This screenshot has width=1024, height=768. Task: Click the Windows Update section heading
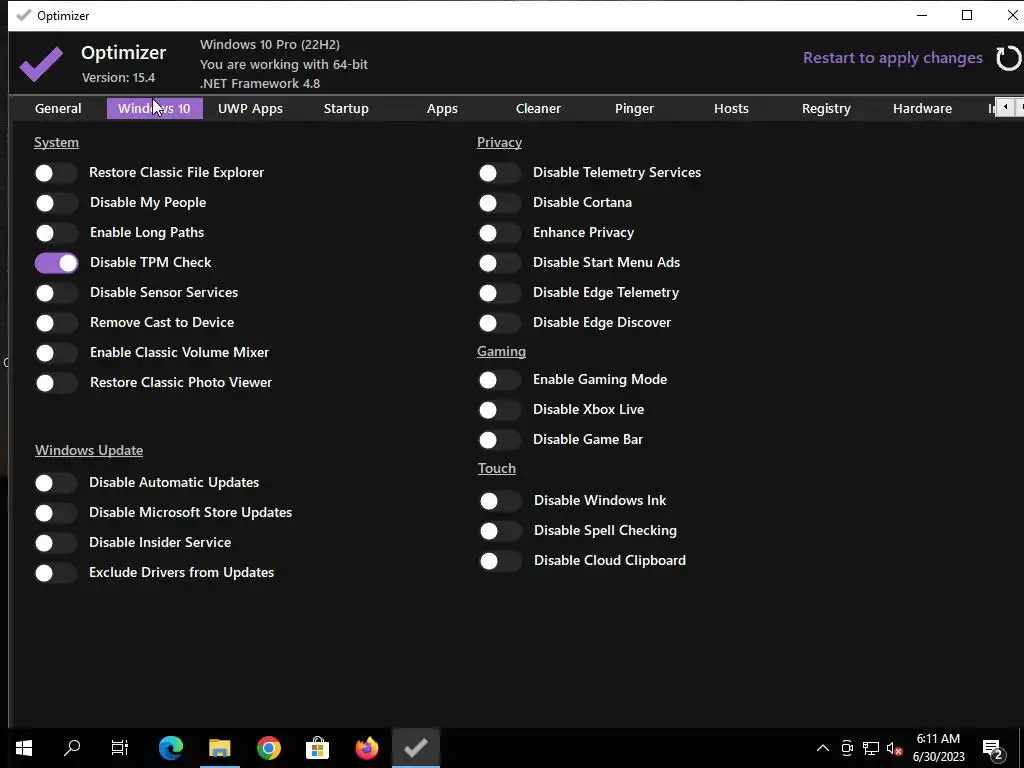pos(89,451)
